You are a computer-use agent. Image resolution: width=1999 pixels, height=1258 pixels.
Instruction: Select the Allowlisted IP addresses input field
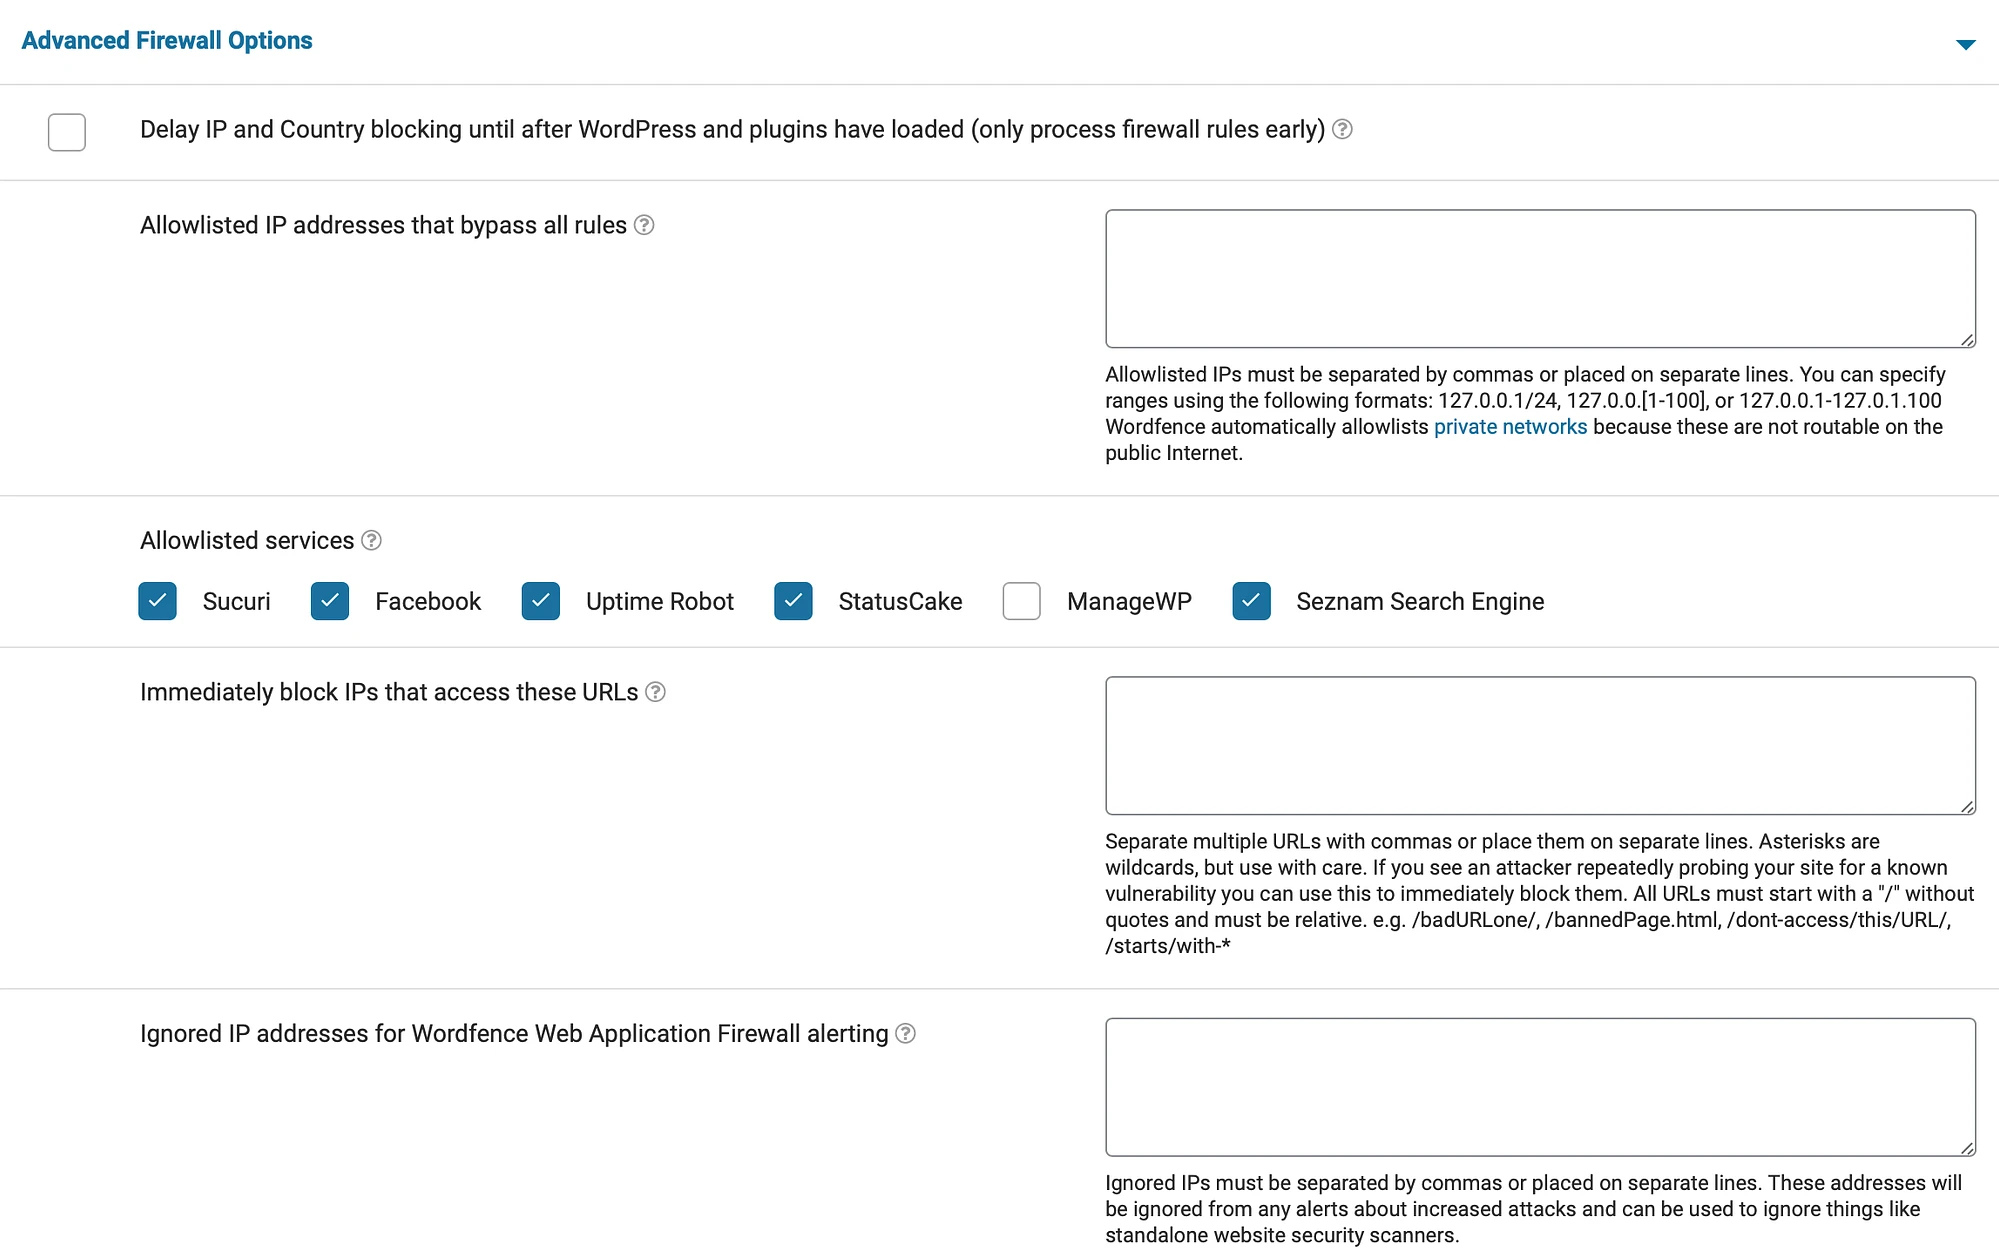coord(1540,278)
